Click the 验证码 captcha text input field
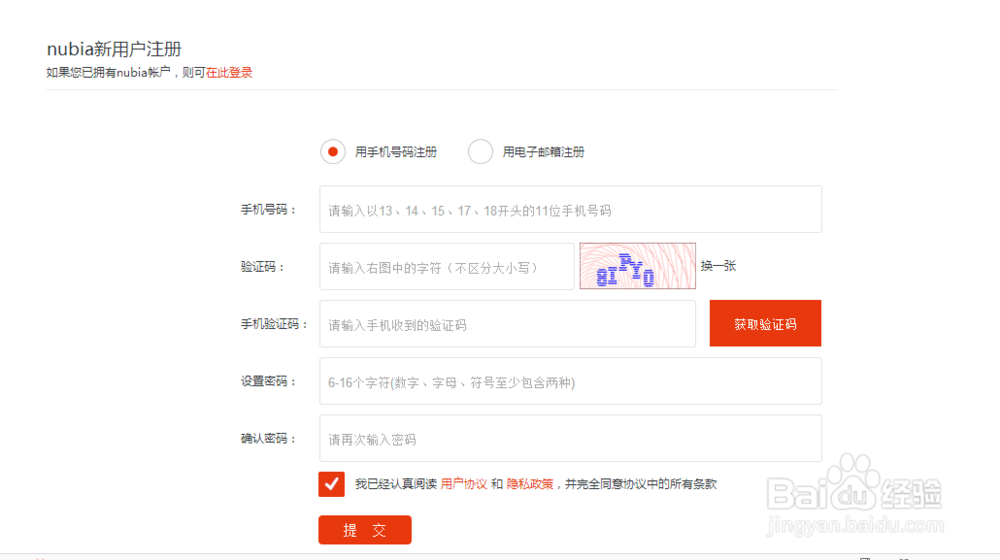This screenshot has width=1000, height=560. 446,267
